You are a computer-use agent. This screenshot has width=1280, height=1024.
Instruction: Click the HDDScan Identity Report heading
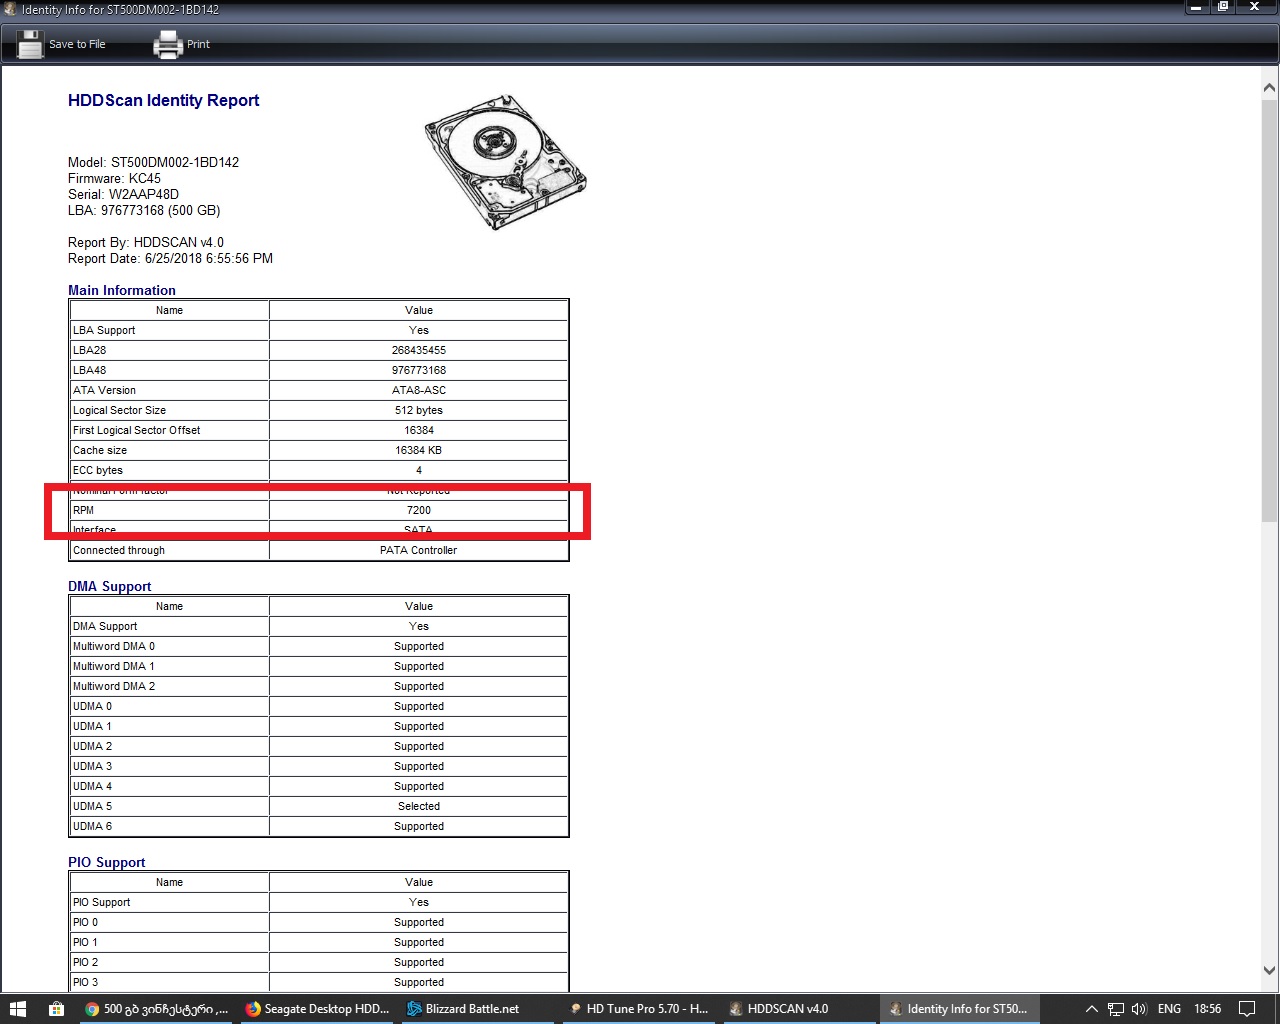click(x=163, y=100)
